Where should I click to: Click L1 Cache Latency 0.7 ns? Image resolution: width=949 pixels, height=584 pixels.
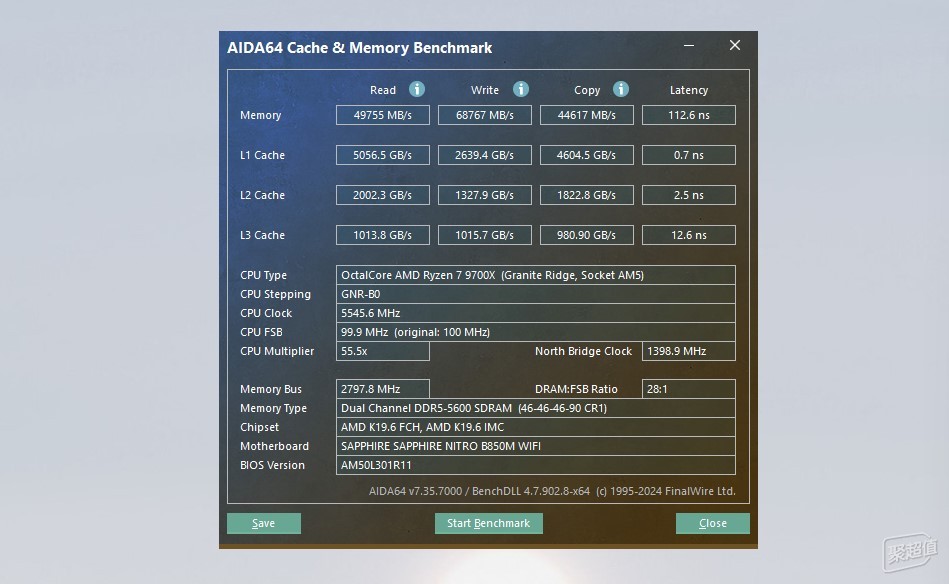(689, 155)
